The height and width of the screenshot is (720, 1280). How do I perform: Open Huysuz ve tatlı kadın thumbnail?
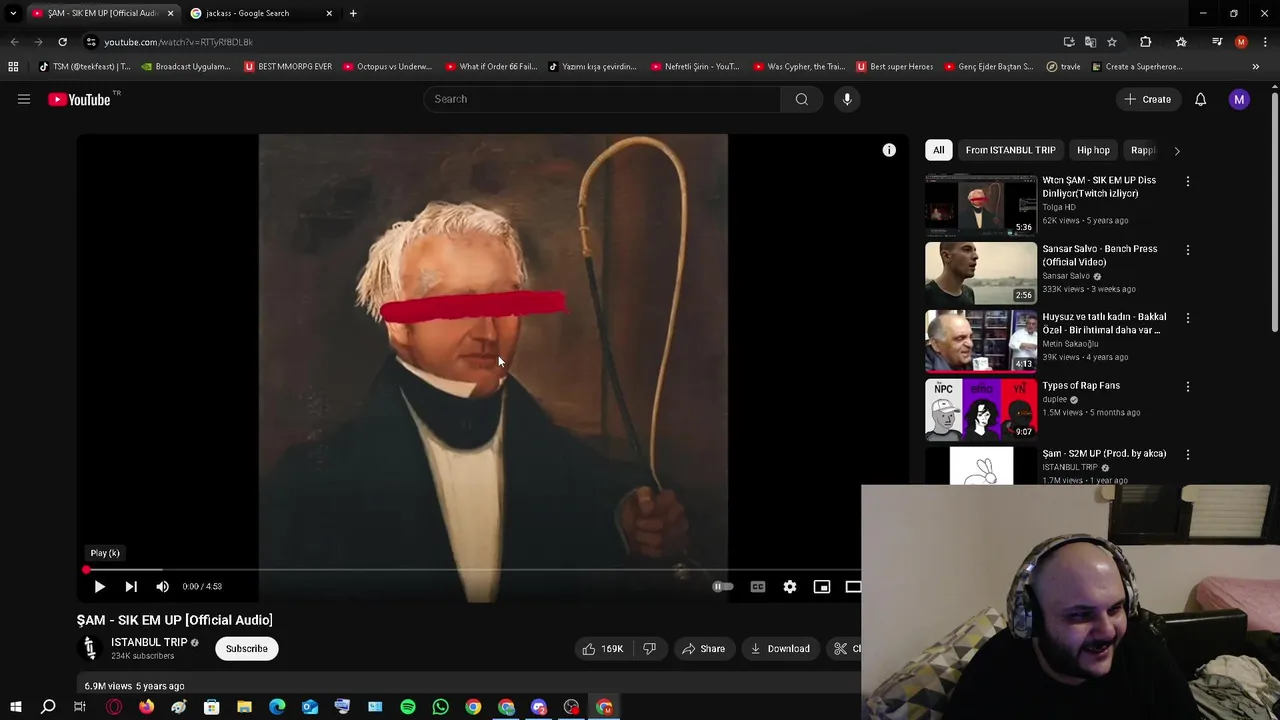coord(981,341)
